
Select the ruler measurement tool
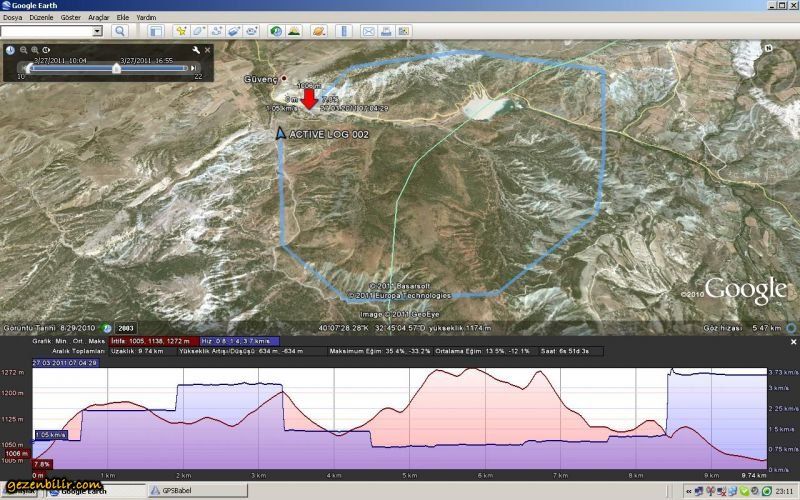pos(344,31)
